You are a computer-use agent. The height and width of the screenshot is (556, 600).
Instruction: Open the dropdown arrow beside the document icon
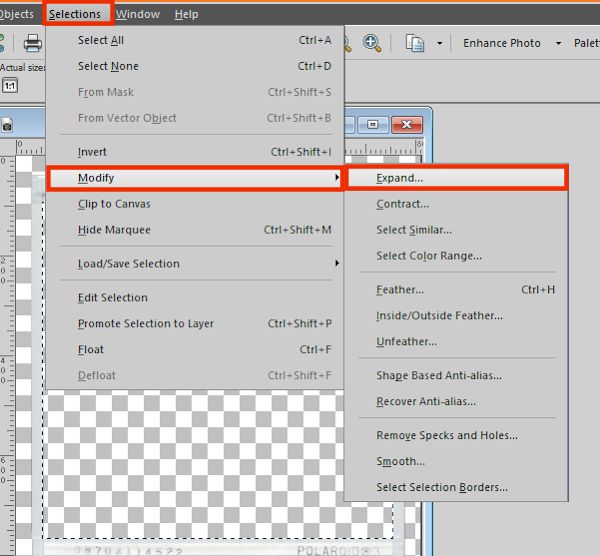[x=440, y=43]
